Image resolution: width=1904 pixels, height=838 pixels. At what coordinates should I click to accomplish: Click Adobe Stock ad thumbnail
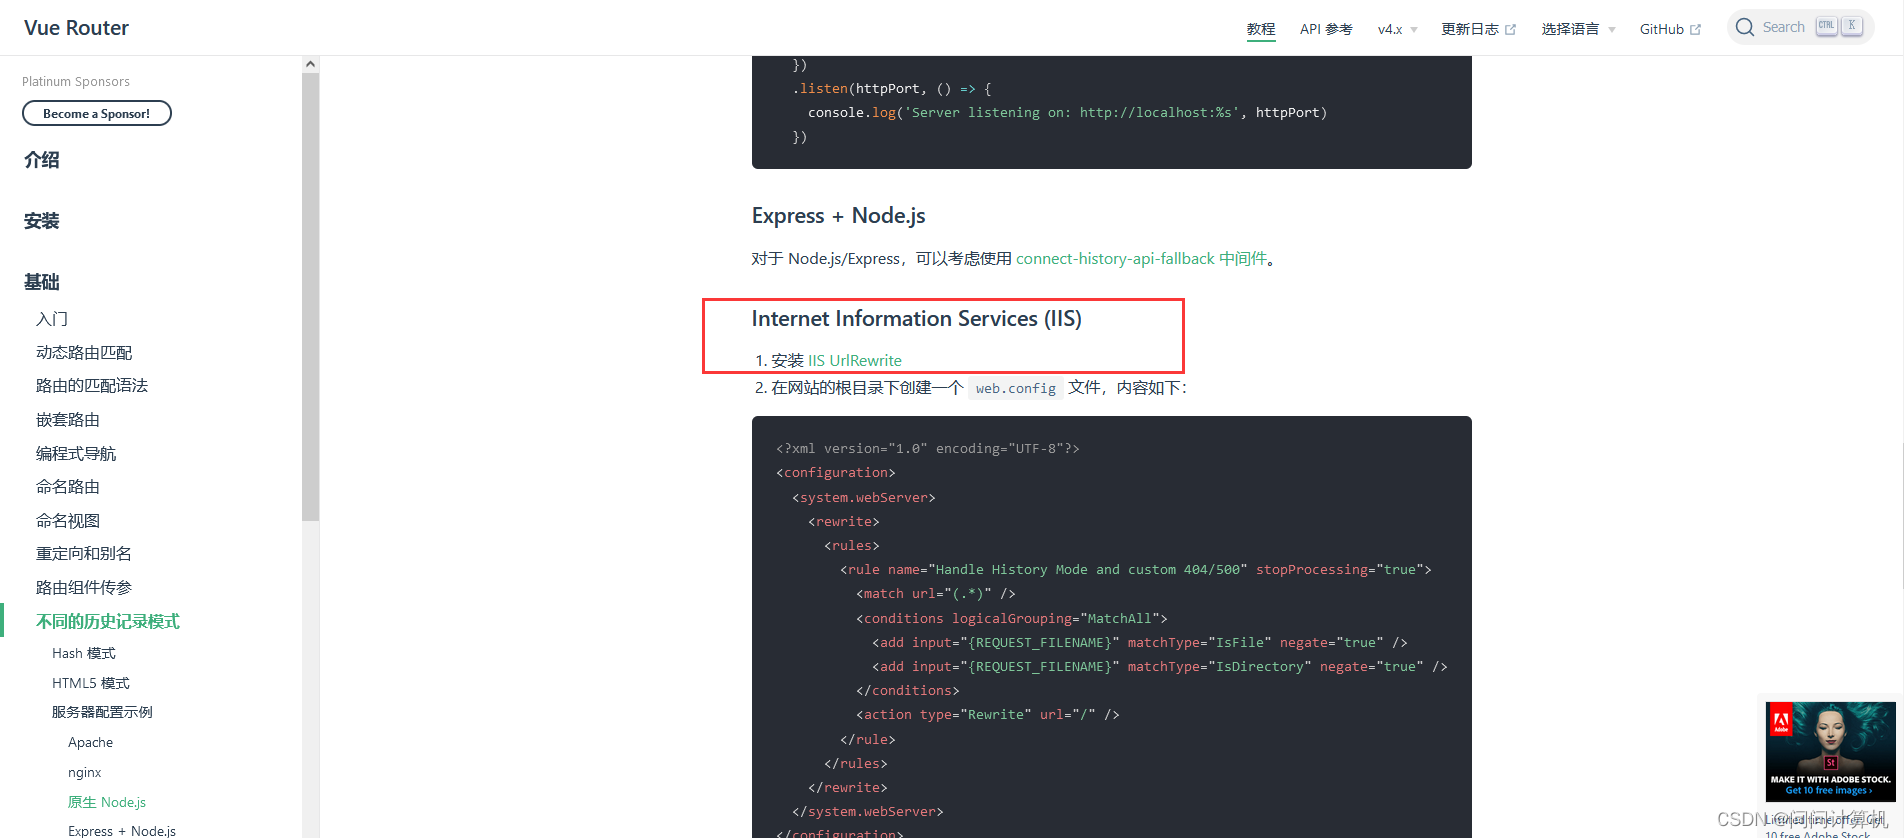pyautogui.click(x=1830, y=751)
